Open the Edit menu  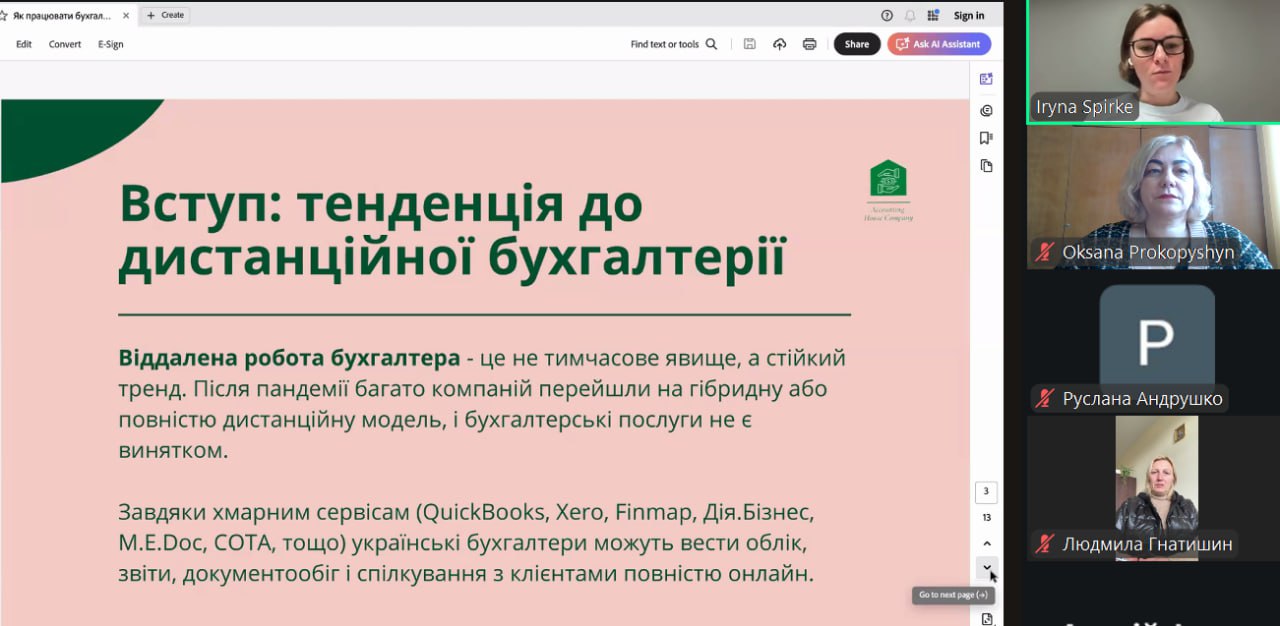click(24, 44)
